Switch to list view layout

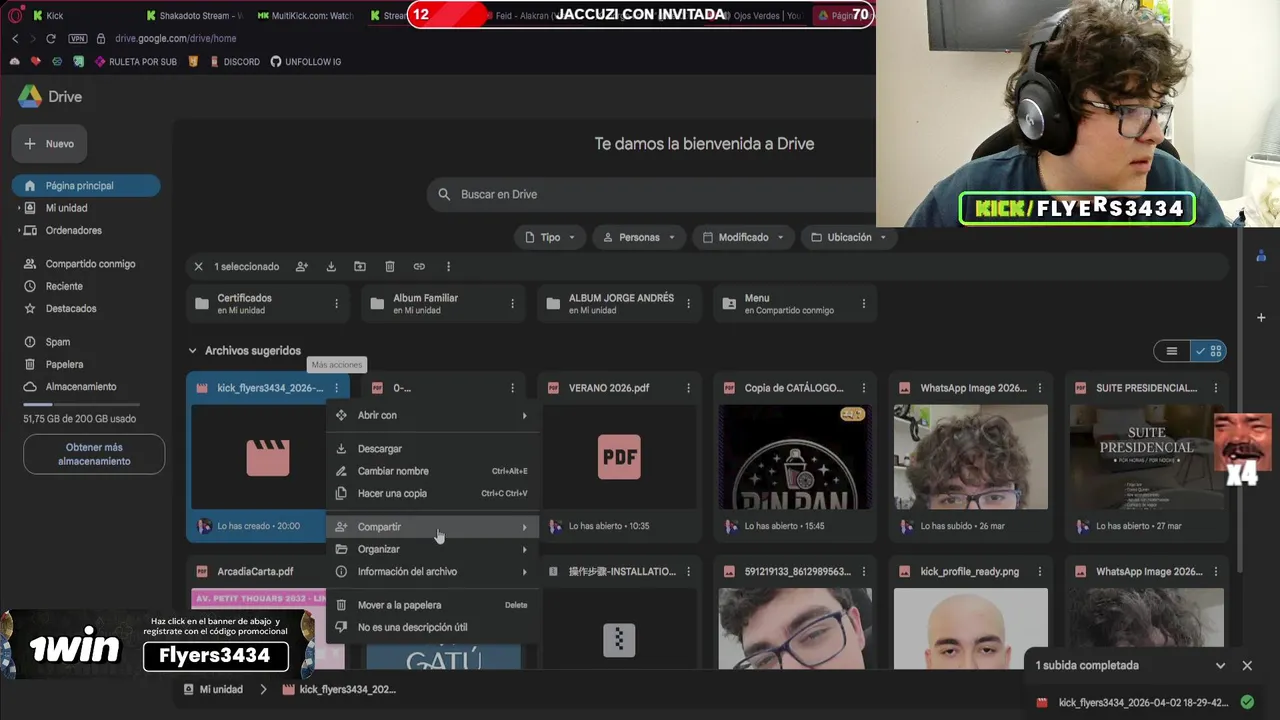click(1171, 351)
